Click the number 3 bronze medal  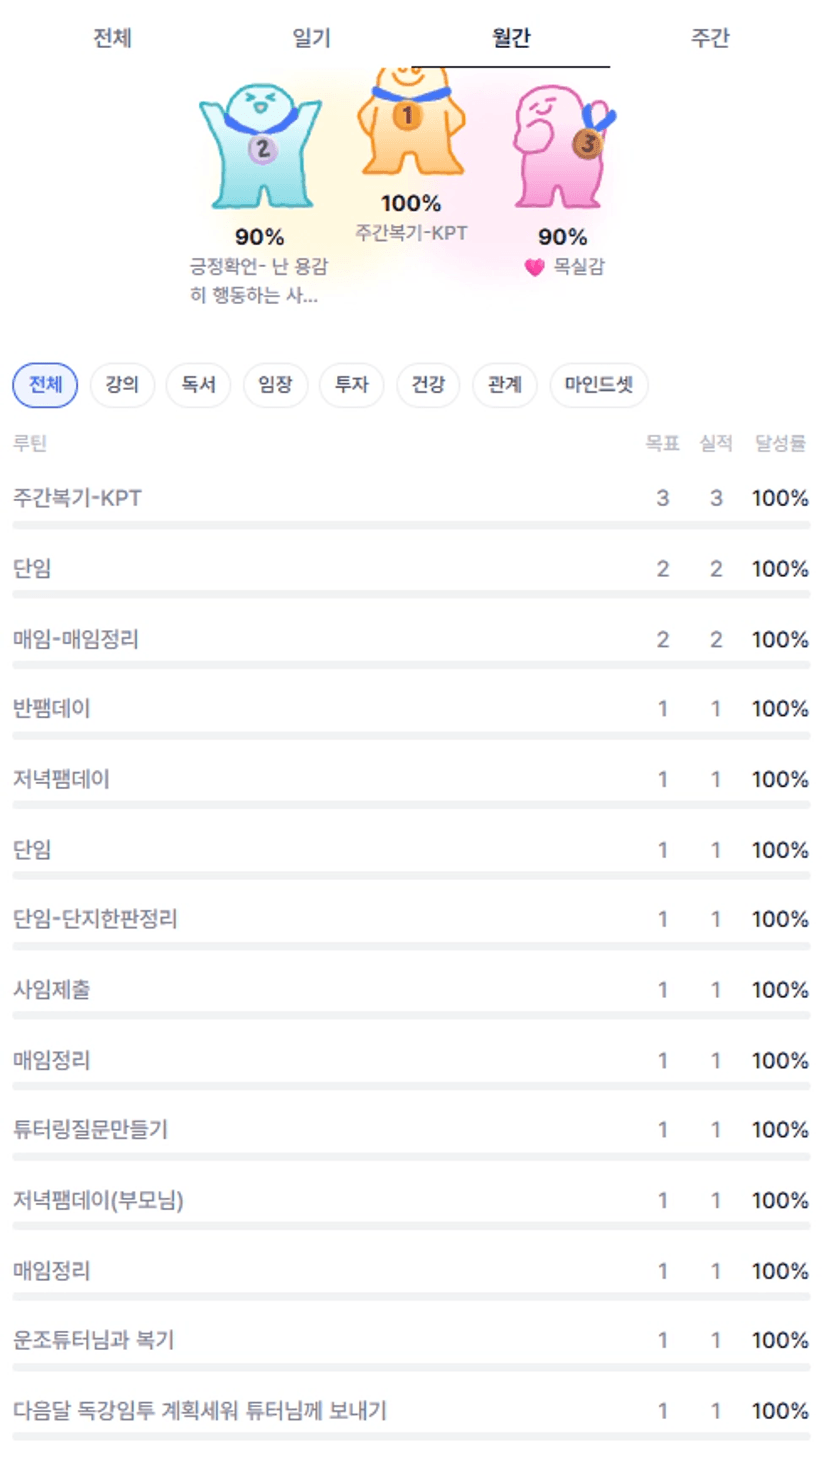[x=587, y=144]
